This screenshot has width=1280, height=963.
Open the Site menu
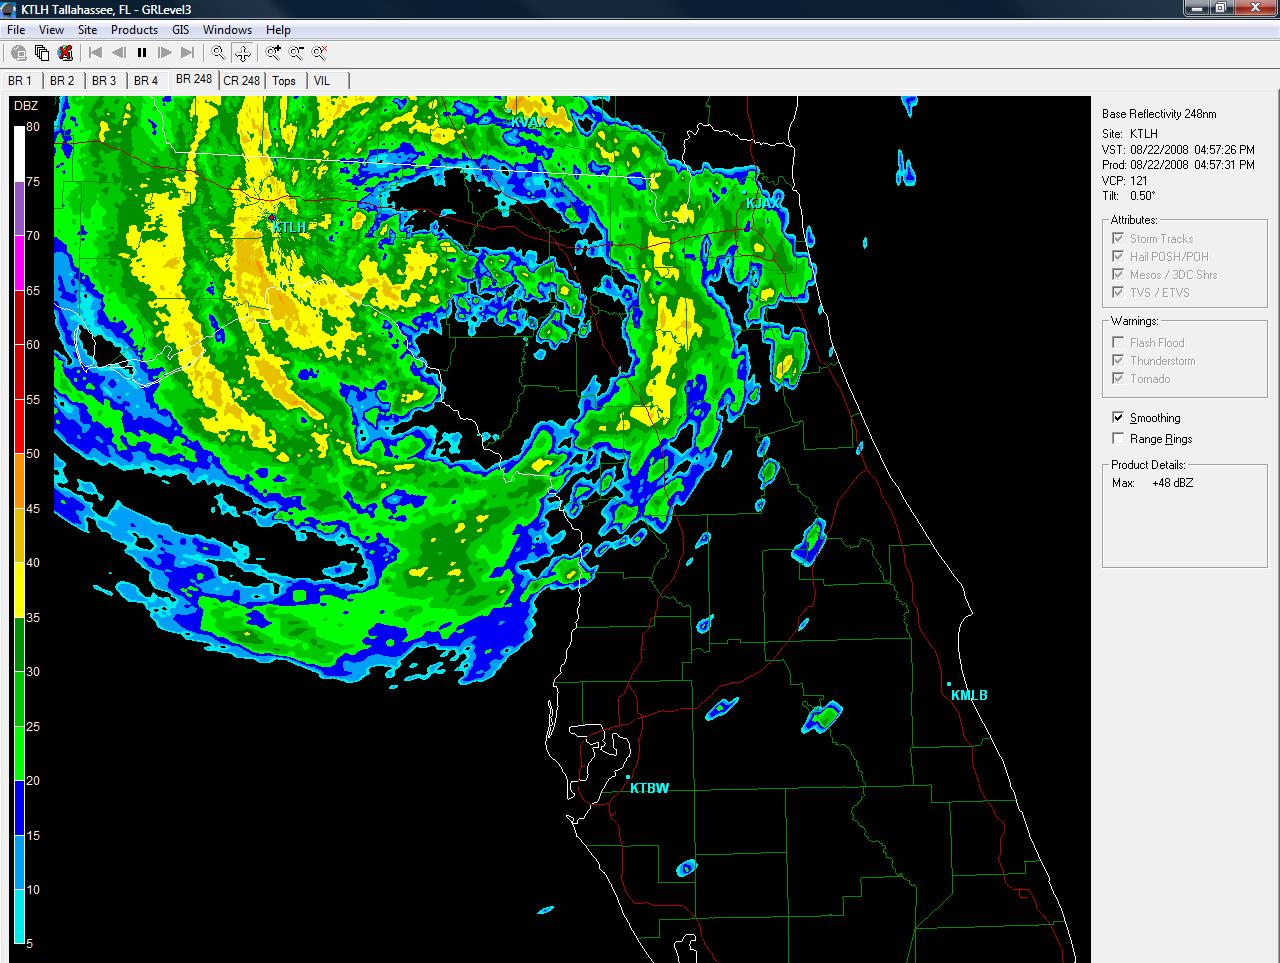88,30
